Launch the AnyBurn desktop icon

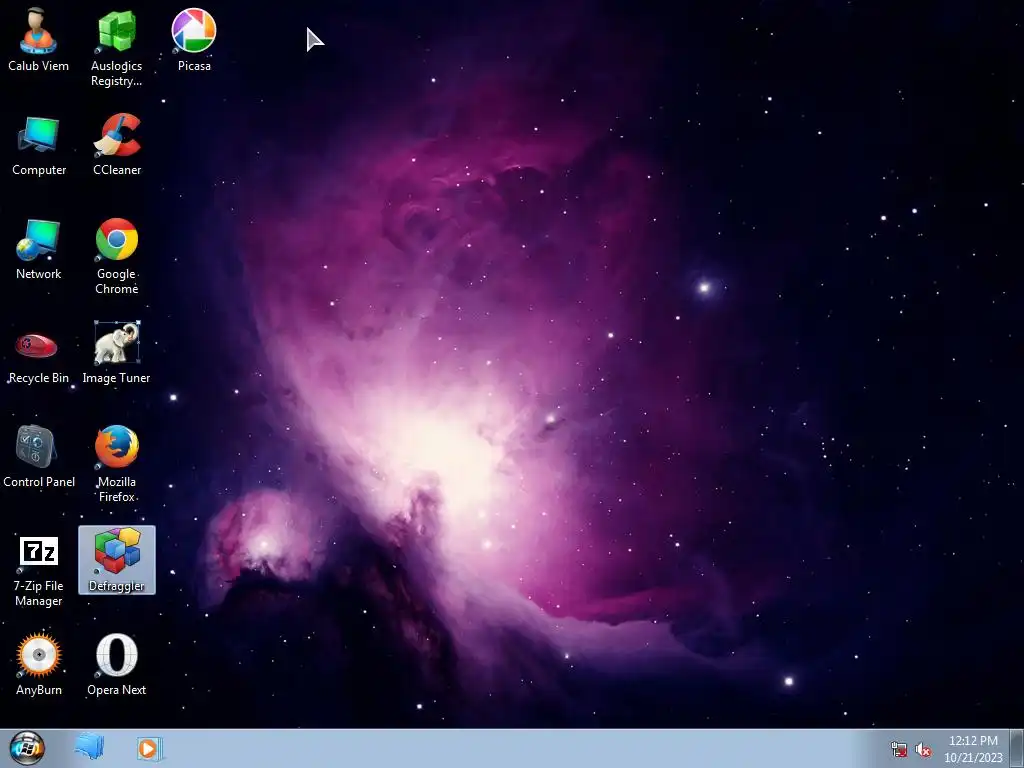coord(39,665)
